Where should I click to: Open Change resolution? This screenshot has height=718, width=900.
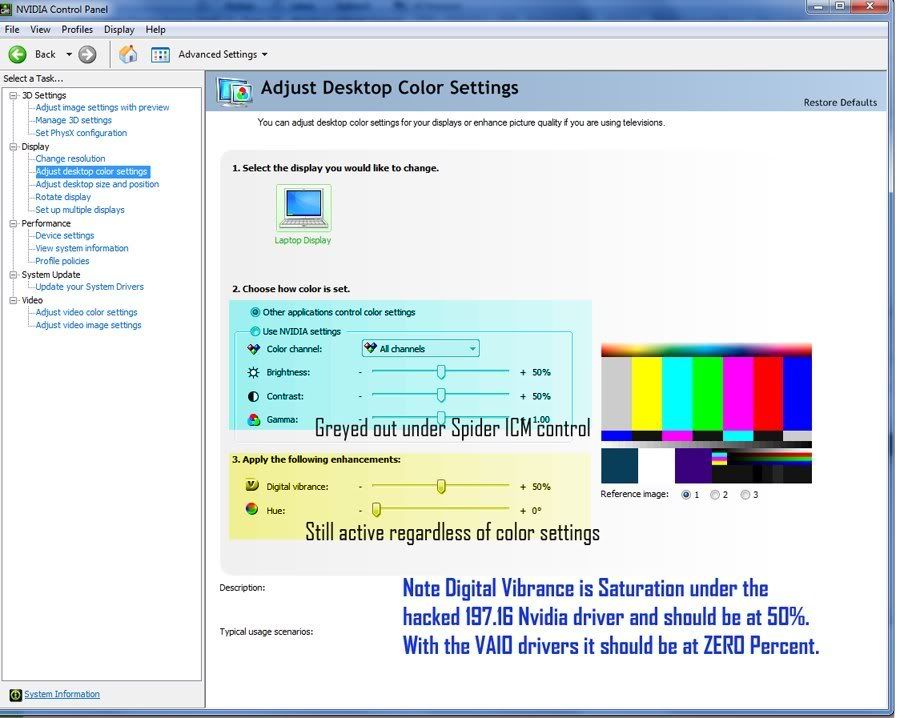[x=70, y=158]
